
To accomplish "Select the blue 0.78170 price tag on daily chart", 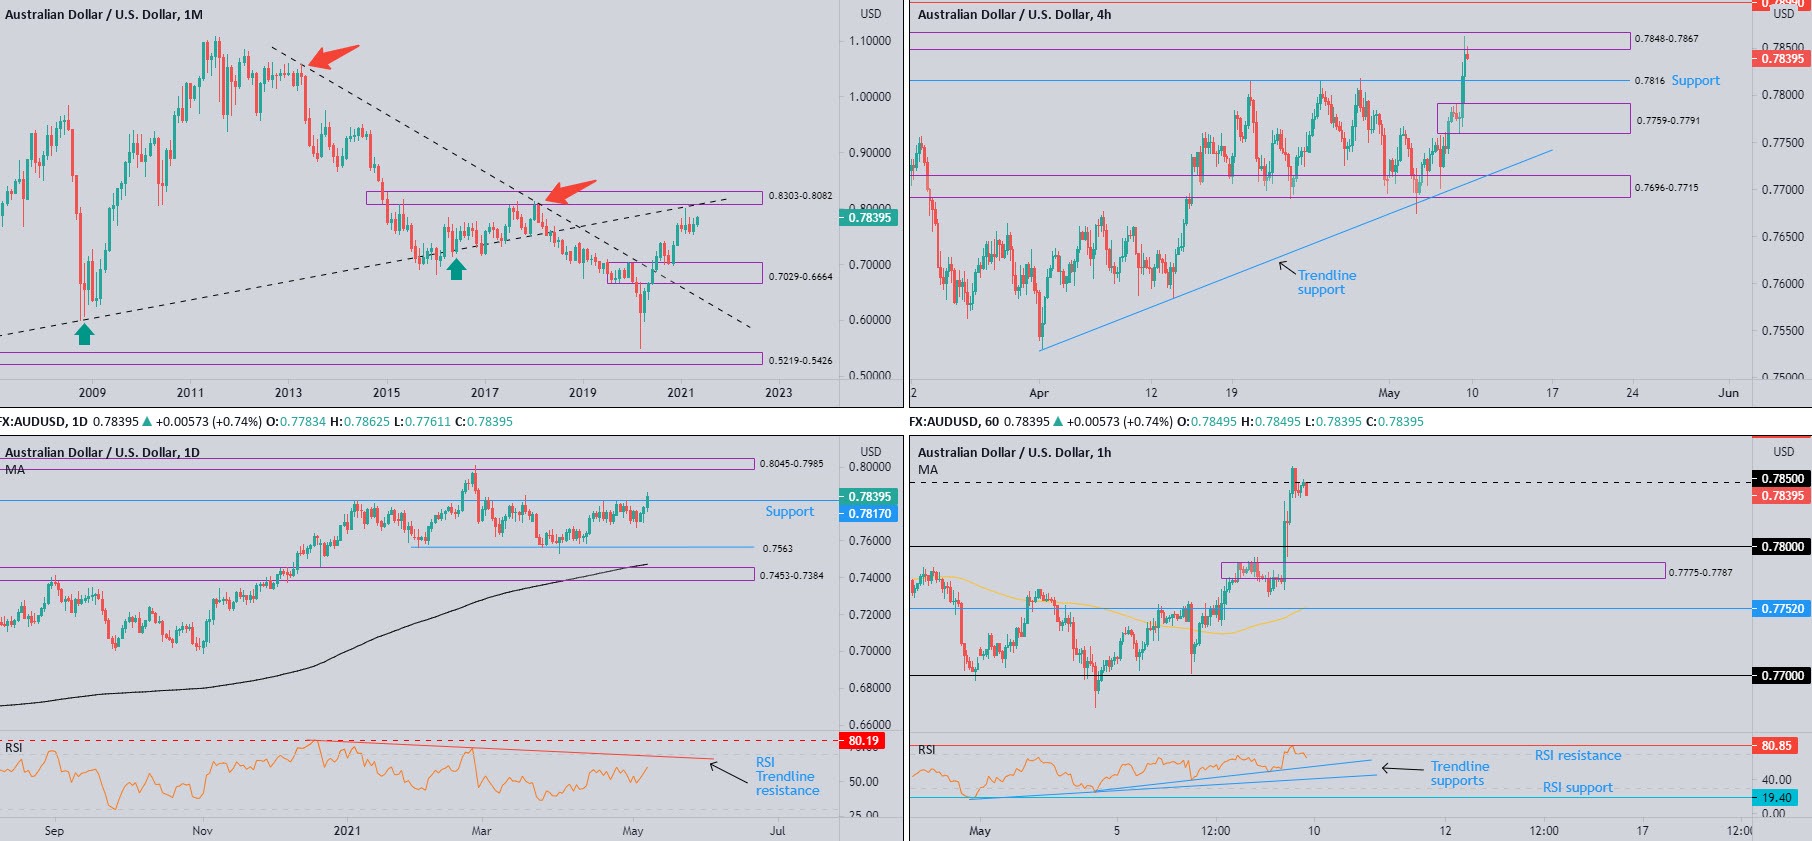I will point(868,514).
